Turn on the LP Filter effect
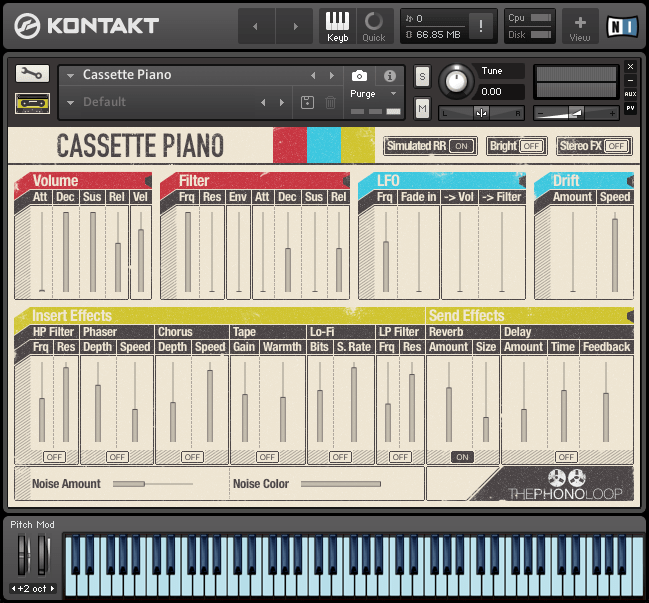The height and width of the screenshot is (603, 649). (400, 457)
